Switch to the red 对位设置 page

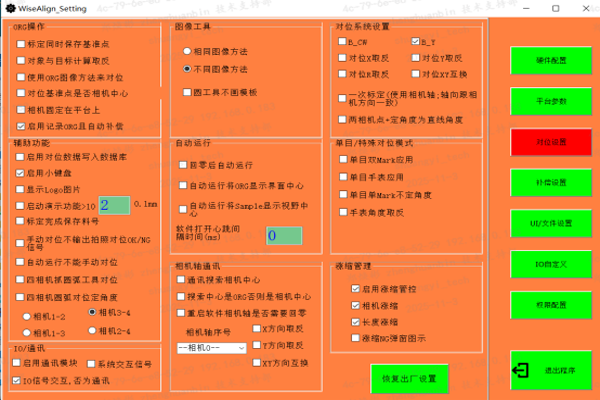[x=551, y=141]
